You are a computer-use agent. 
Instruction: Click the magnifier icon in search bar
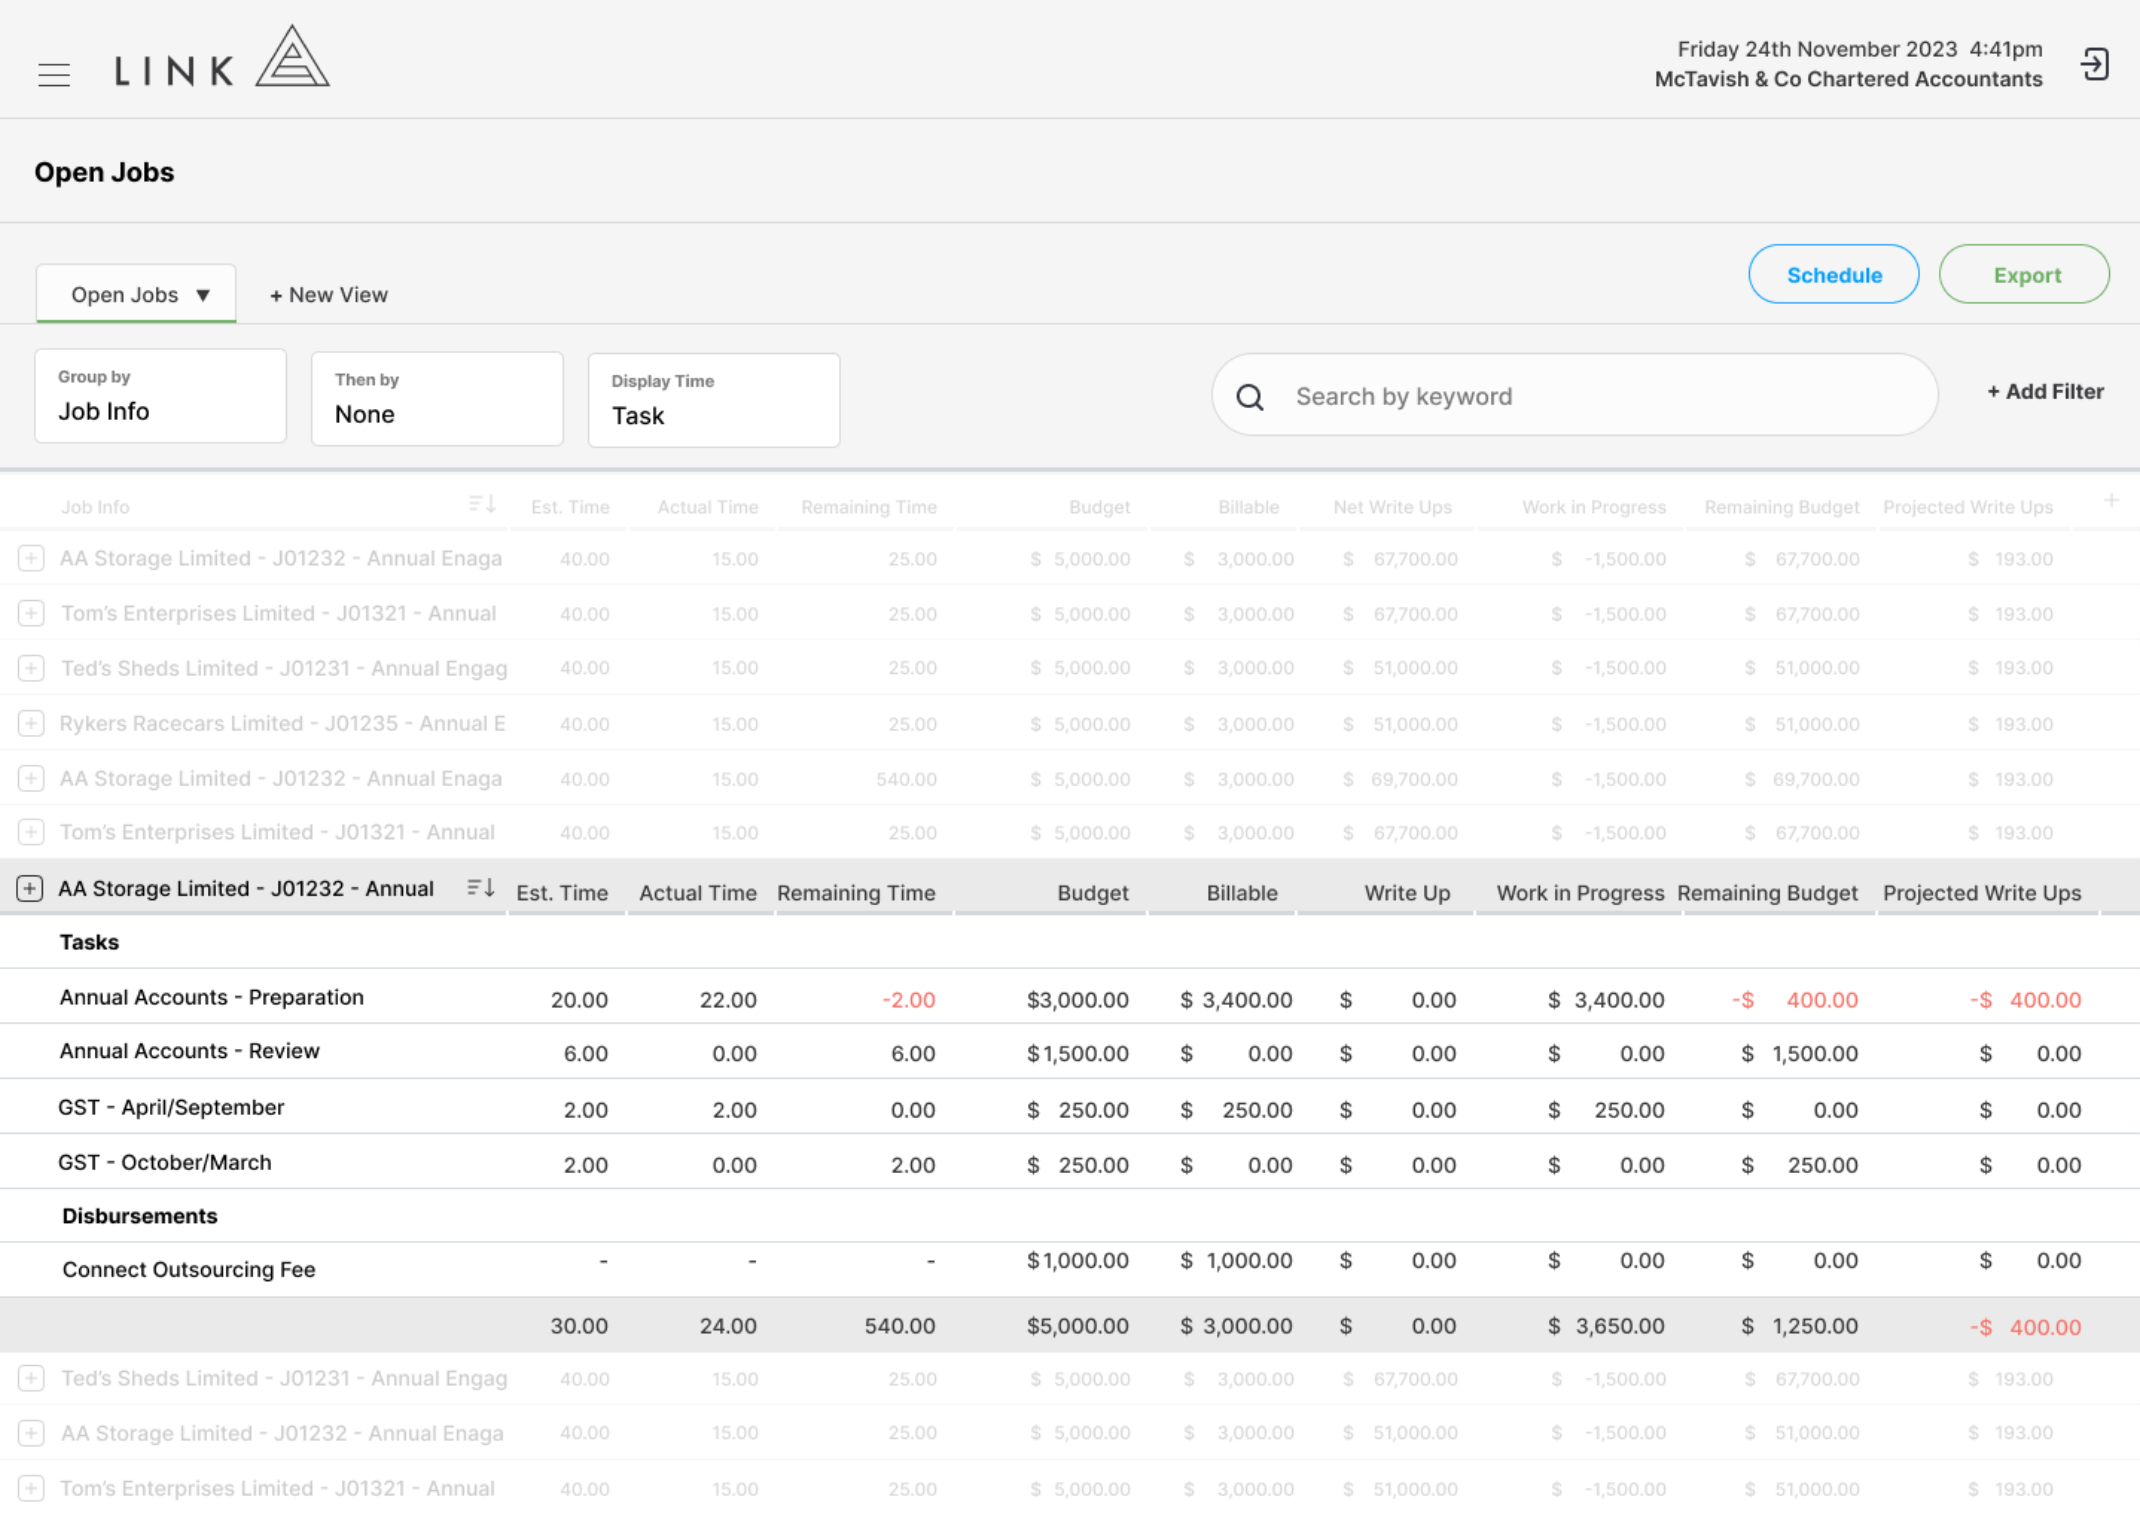pyautogui.click(x=1250, y=397)
